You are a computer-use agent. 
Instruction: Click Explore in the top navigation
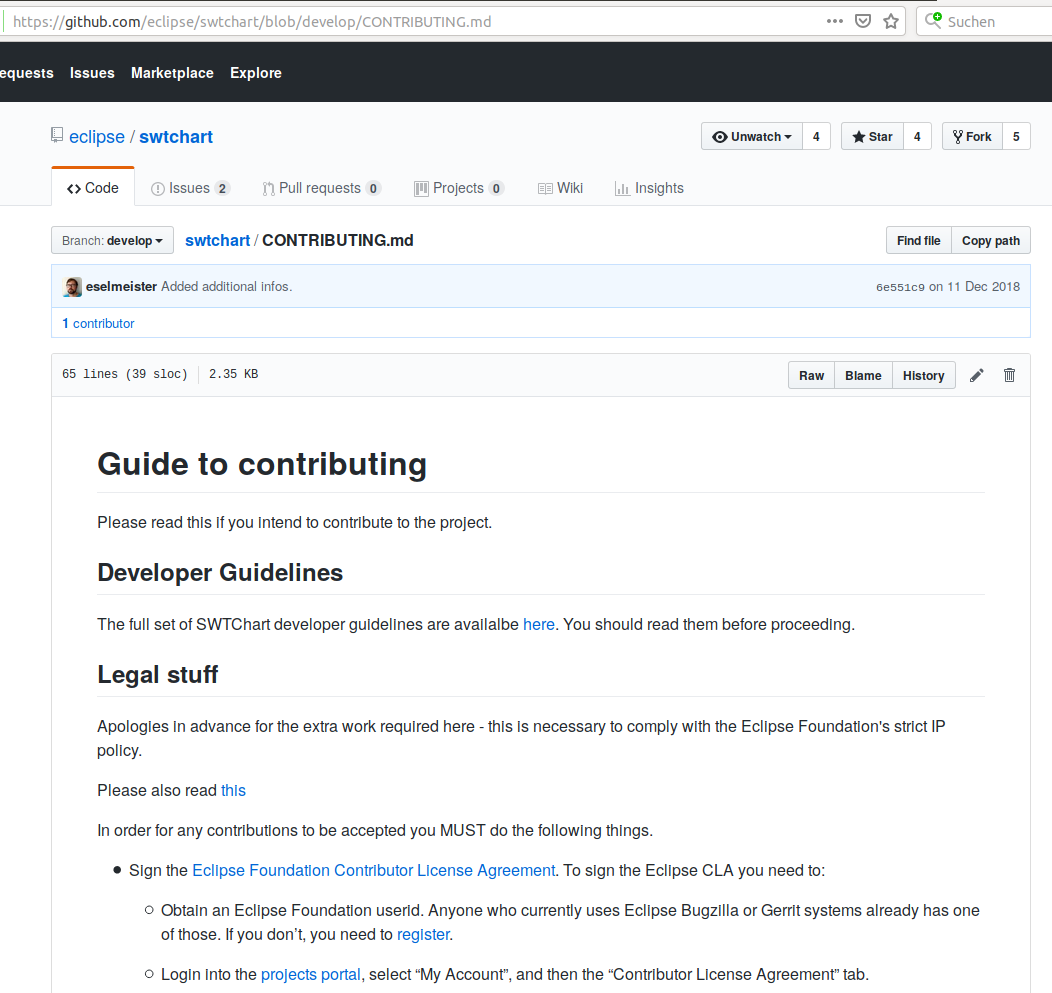(x=256, y=72)
